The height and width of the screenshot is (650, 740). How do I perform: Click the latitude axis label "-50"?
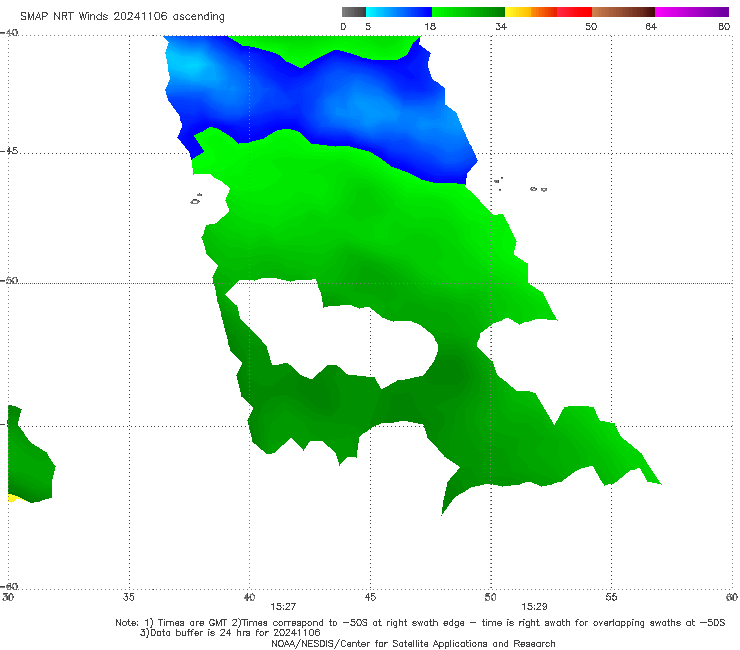(9, 280)
